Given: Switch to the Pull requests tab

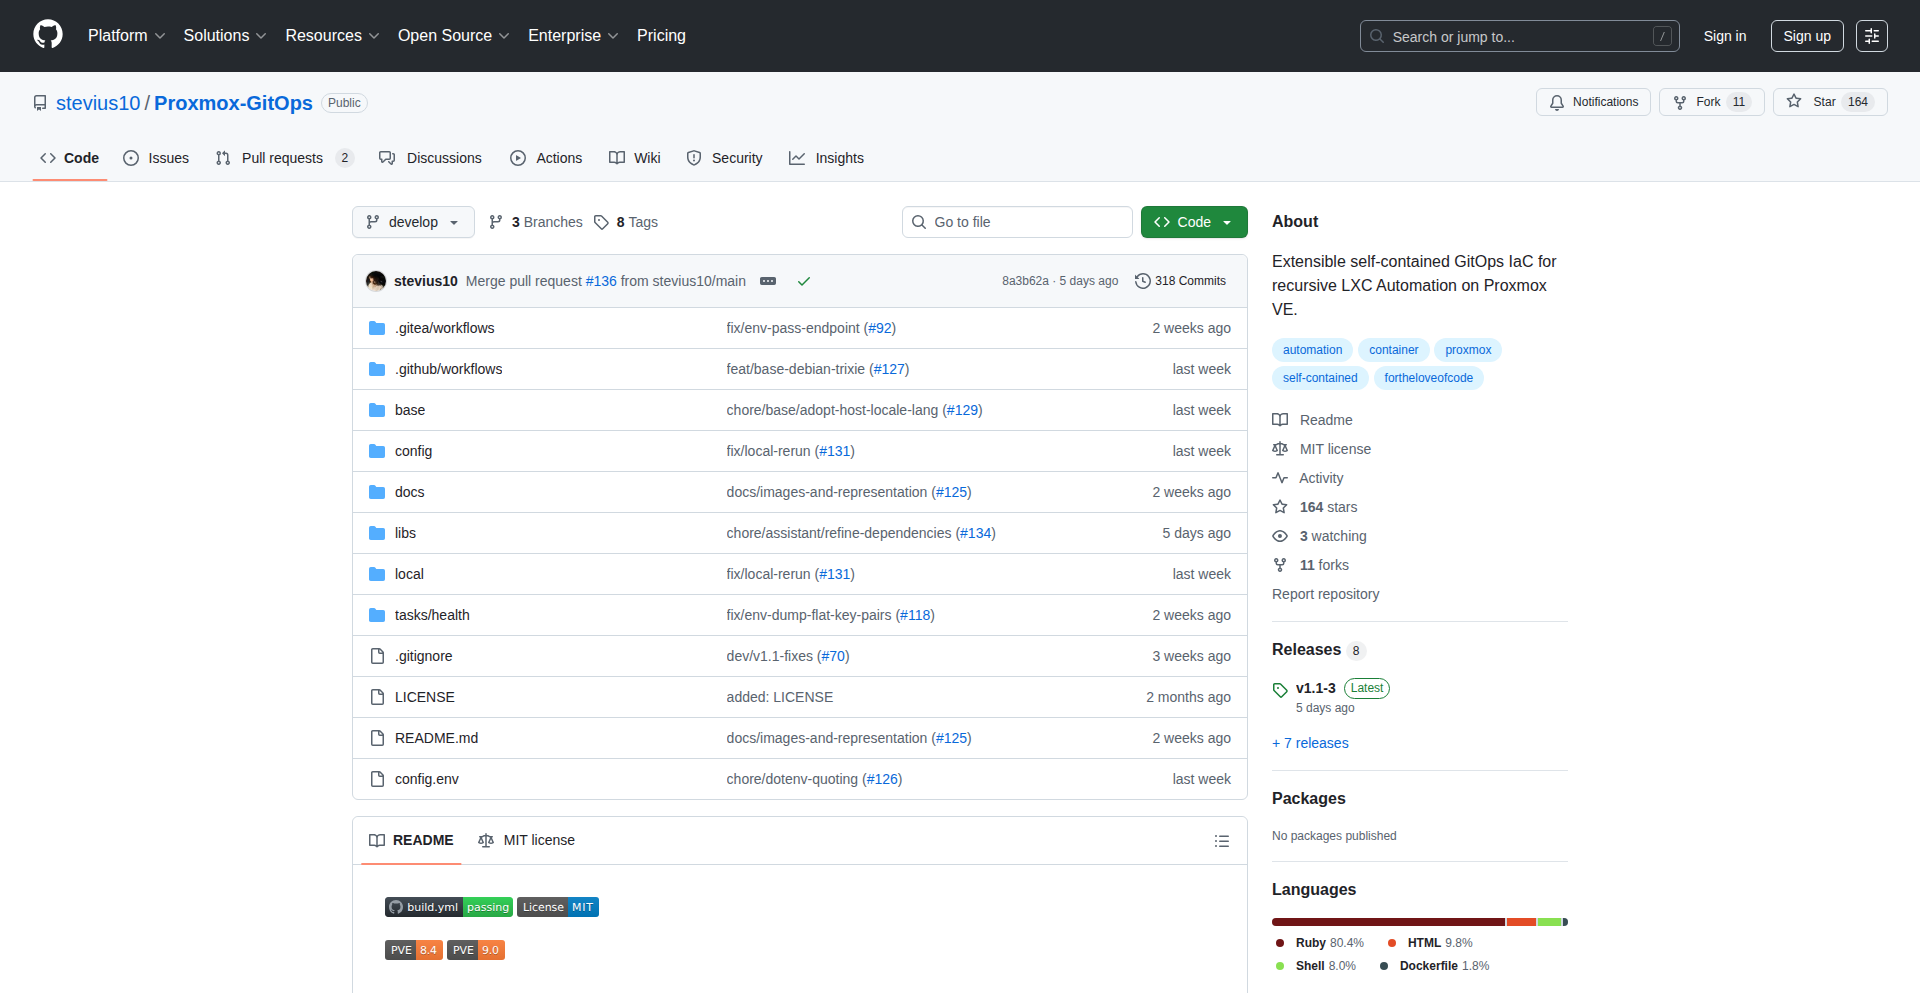Looking at the screenshot, I should 284,158.
